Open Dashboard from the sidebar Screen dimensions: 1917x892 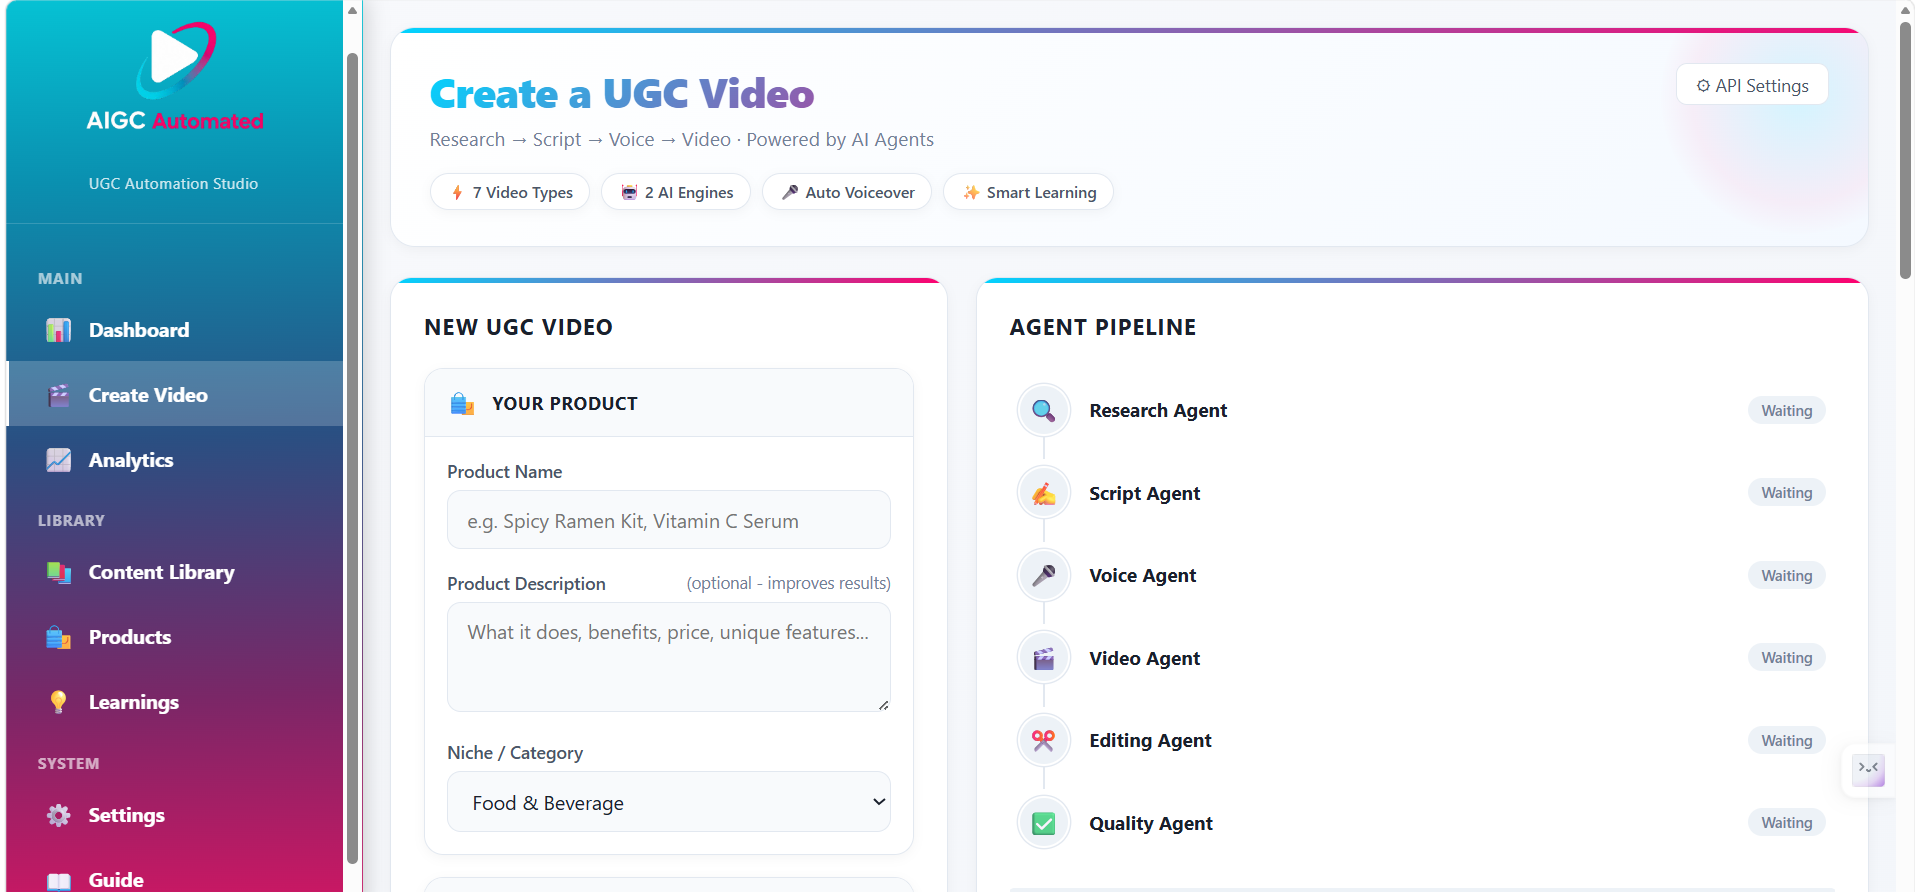pos(175,330)
